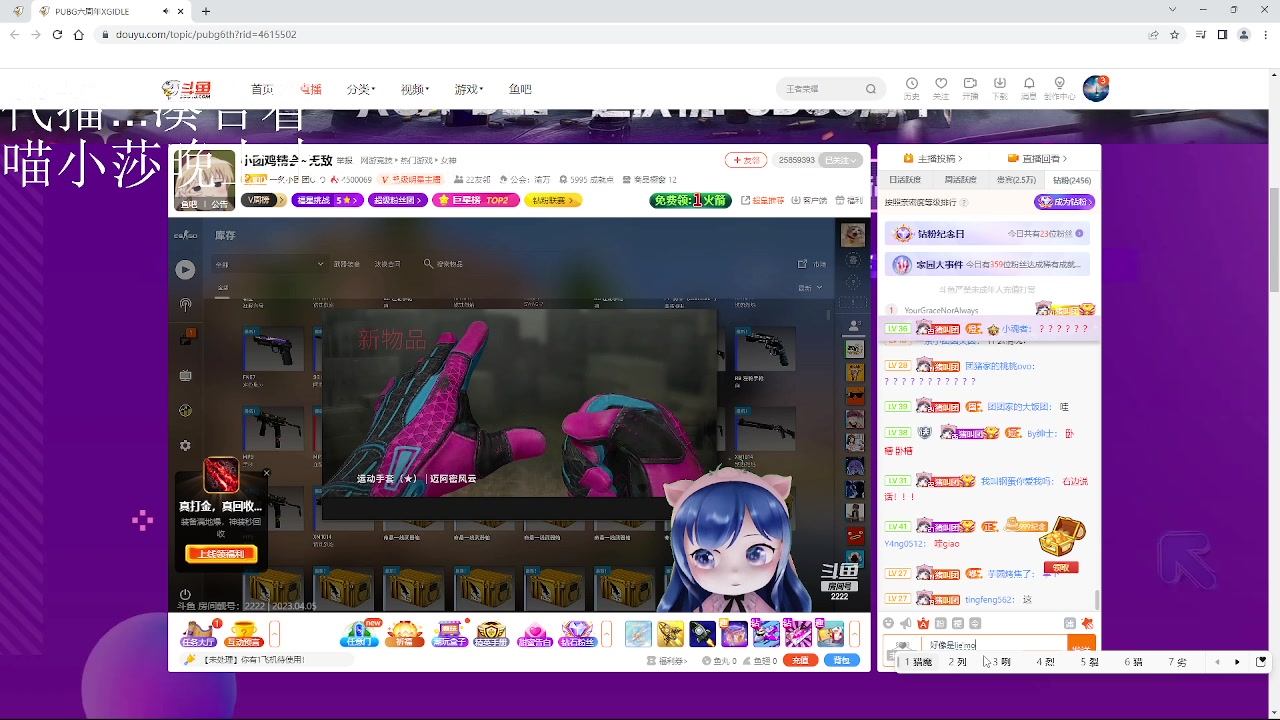Image resolution: width=1280 pixels, height=720 pixels.
Task: Switch to the 周活跃度 tab
Action: point(961,180)
